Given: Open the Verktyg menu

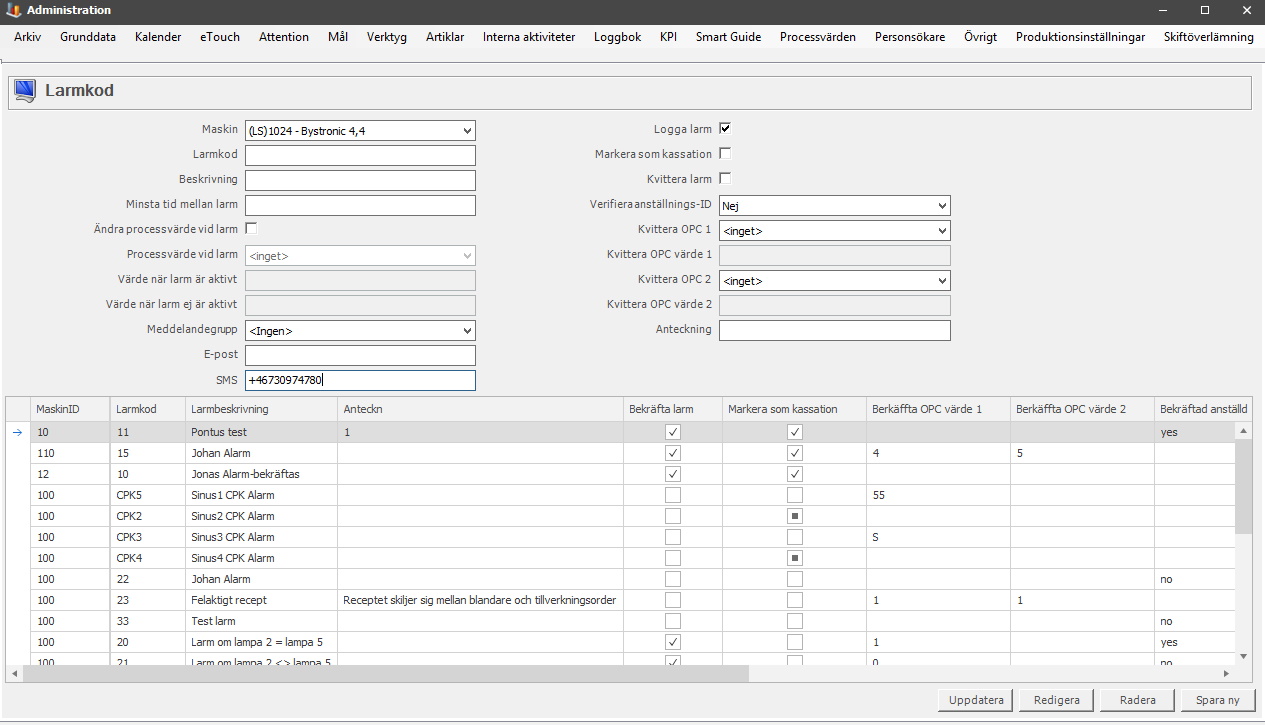Looking at the screenshot, I should click(387, 37).
